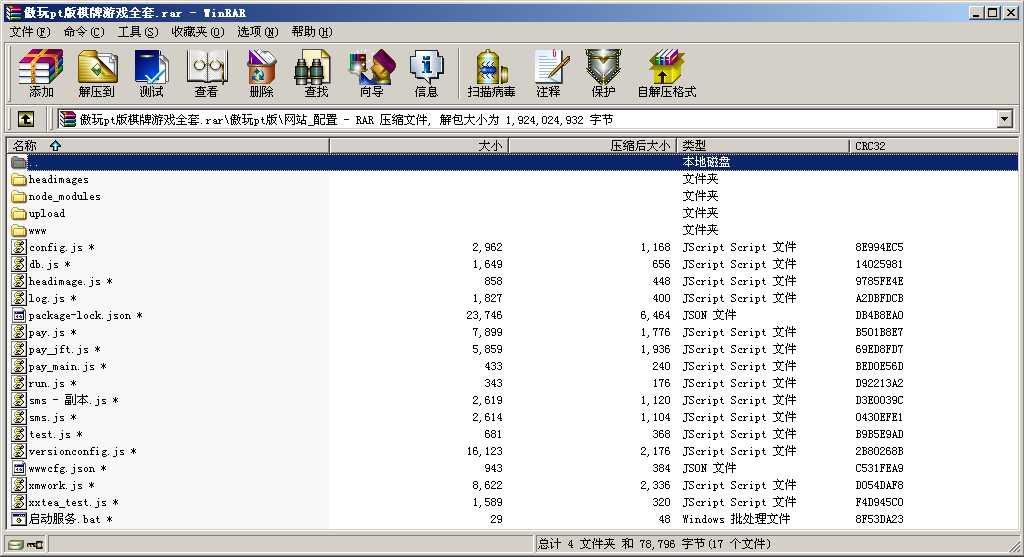Click CRC32 value 8E994EC5
This screenshot has height=557, width=1024.
[x=879, y=247]
